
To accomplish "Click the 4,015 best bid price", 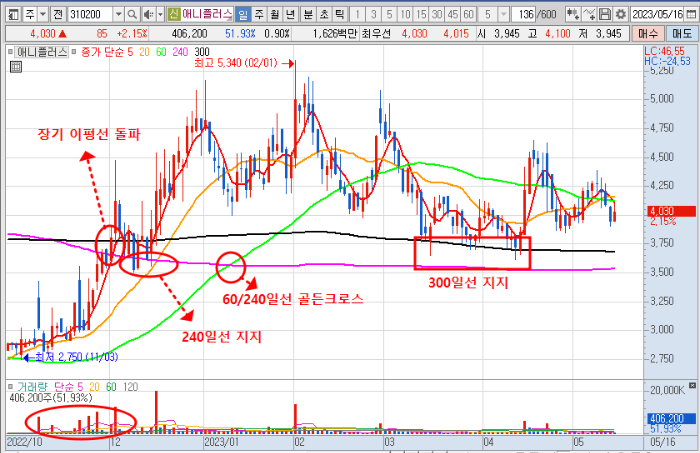I will point(456,33).
